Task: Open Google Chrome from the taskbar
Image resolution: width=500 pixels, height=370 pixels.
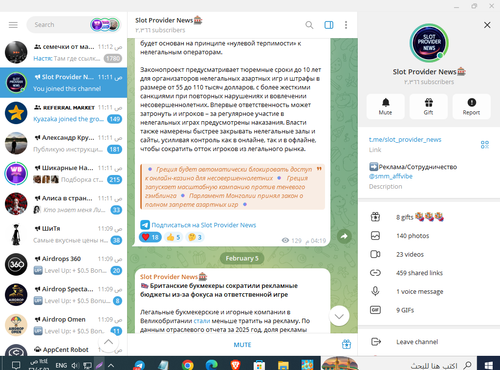Action: click(188, 365)
